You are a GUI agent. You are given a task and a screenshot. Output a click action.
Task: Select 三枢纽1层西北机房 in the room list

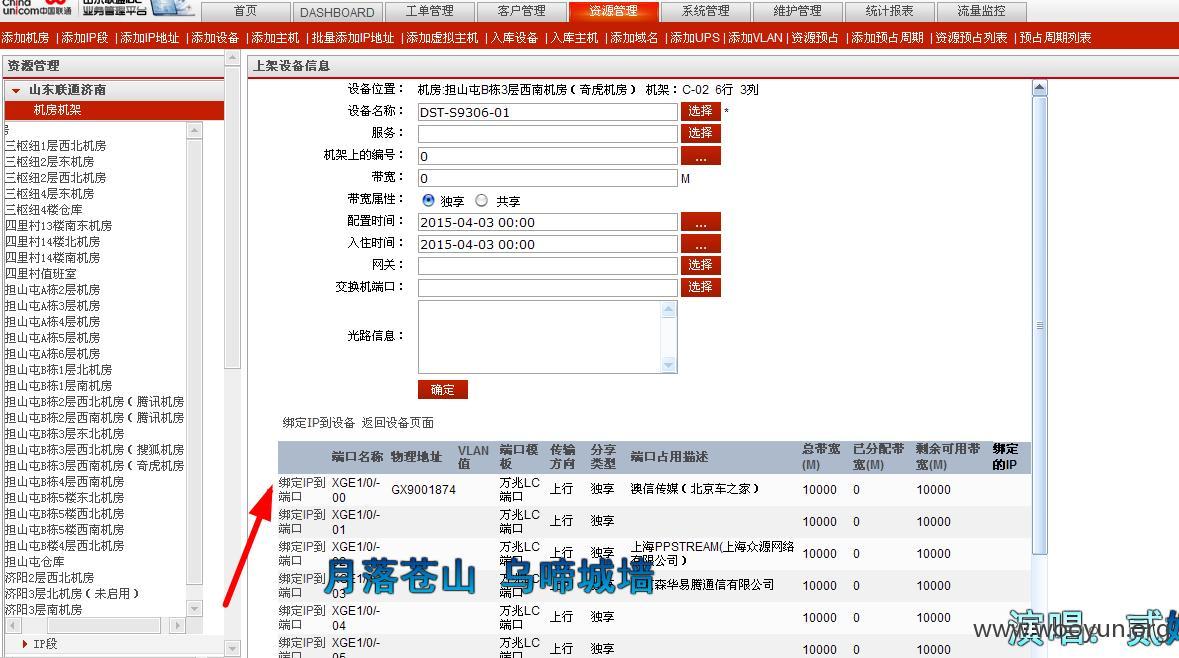[56, 146]
